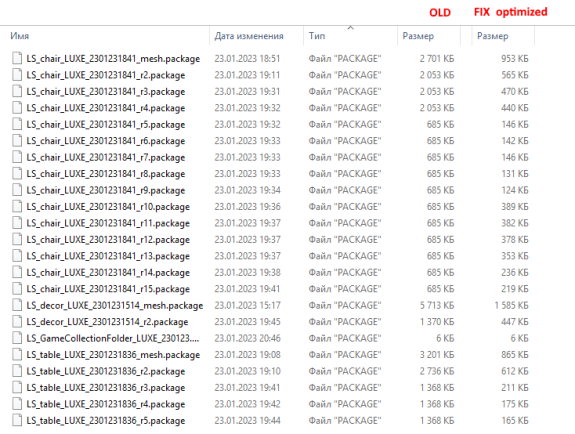
Task: Click the file icon of LS_table_LUXE_2301231836_mesh.package
Action: (x=17, y=354)
